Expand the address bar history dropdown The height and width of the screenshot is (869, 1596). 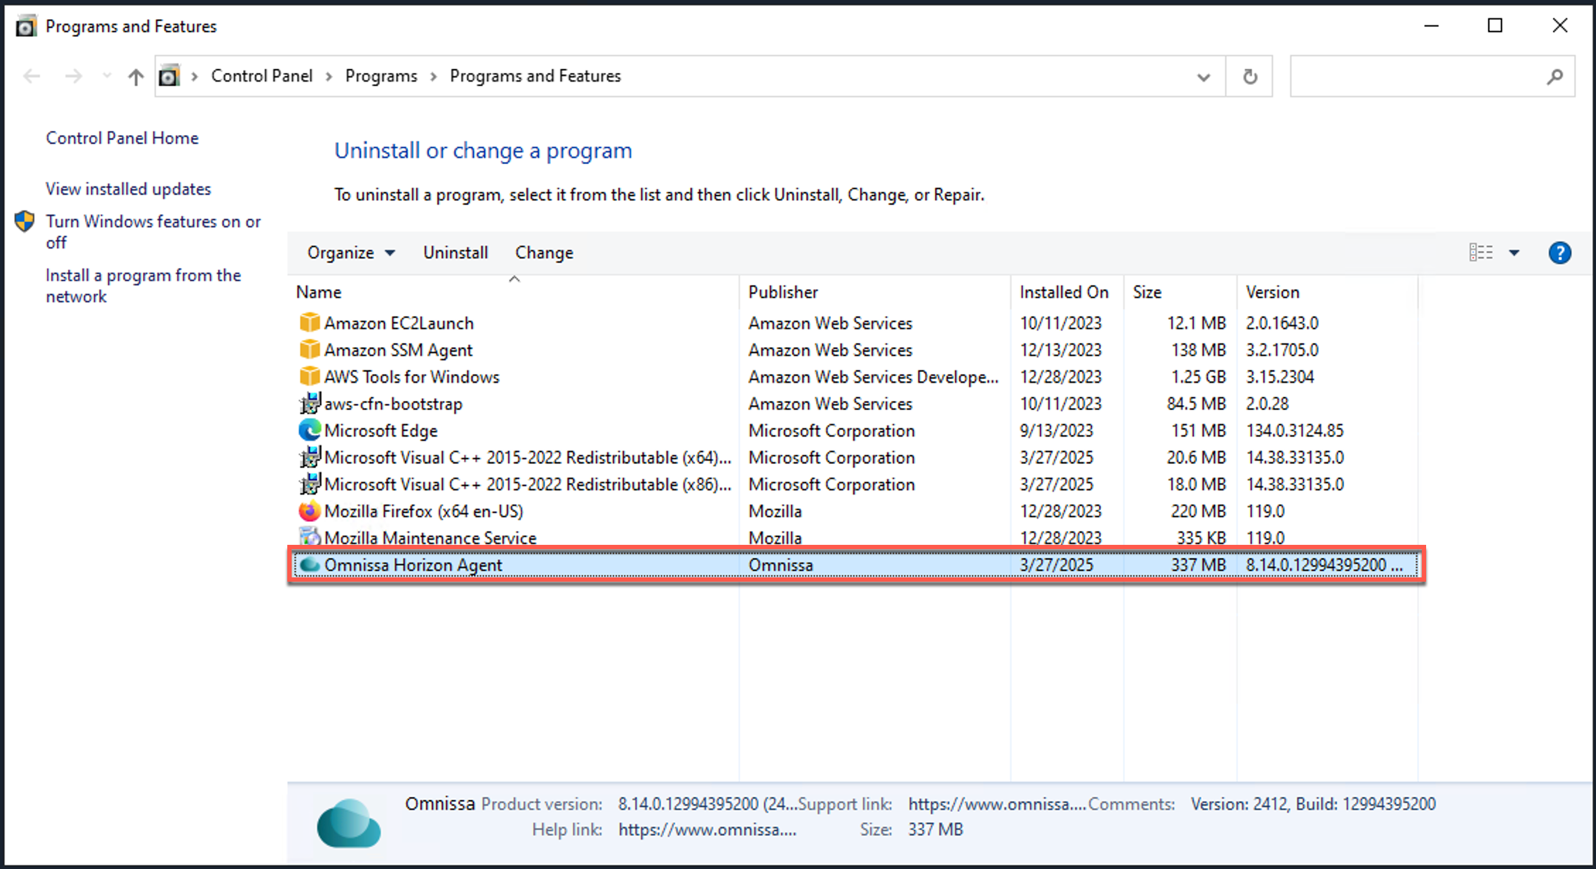pos(1203,77)
